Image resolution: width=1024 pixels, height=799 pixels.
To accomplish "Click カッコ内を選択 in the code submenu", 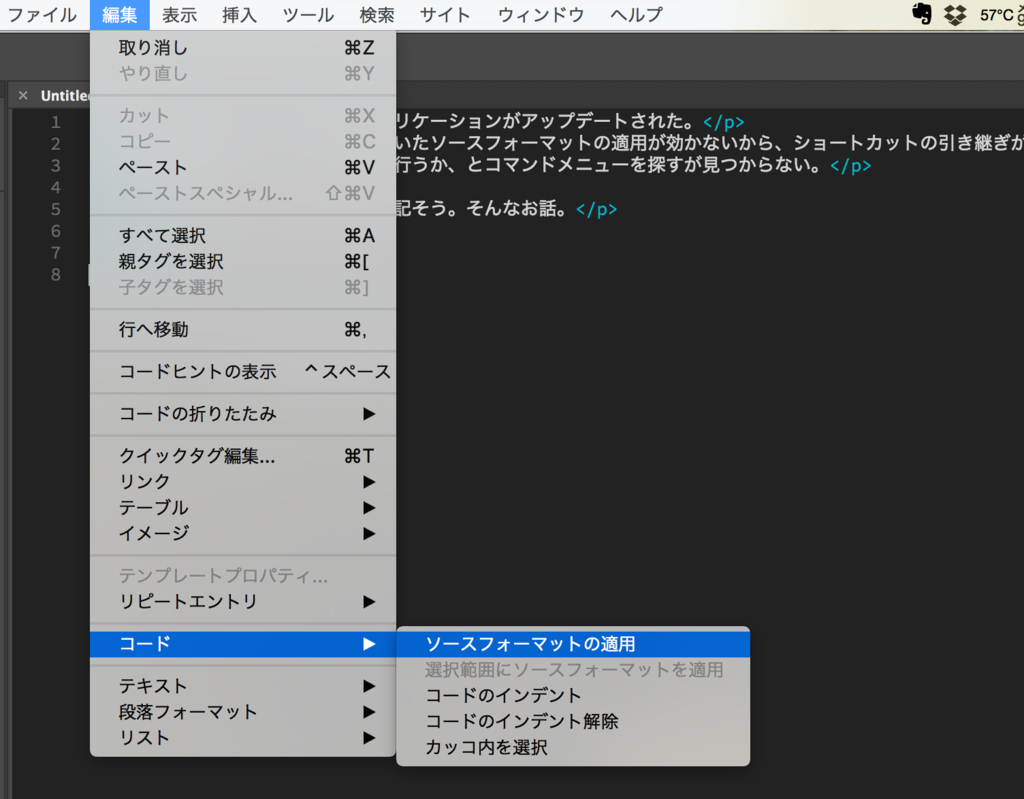I will pos(486,747).
